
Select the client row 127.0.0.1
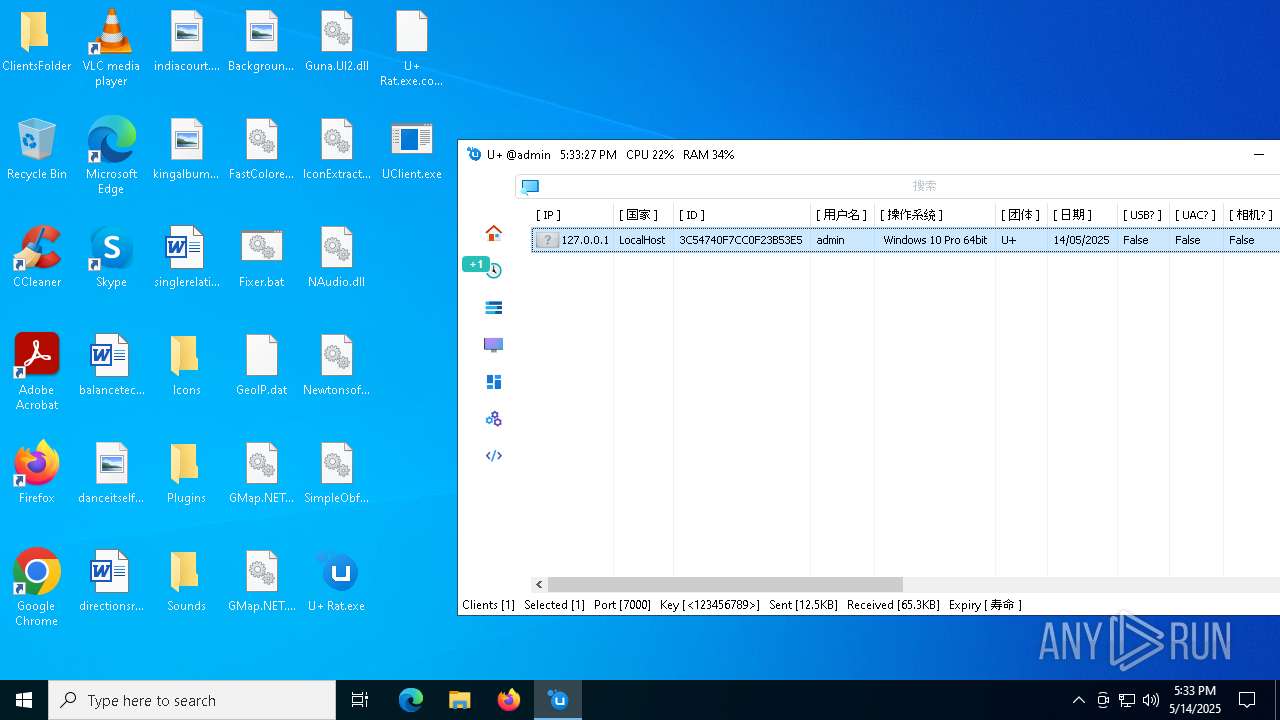tap(906, 240)
